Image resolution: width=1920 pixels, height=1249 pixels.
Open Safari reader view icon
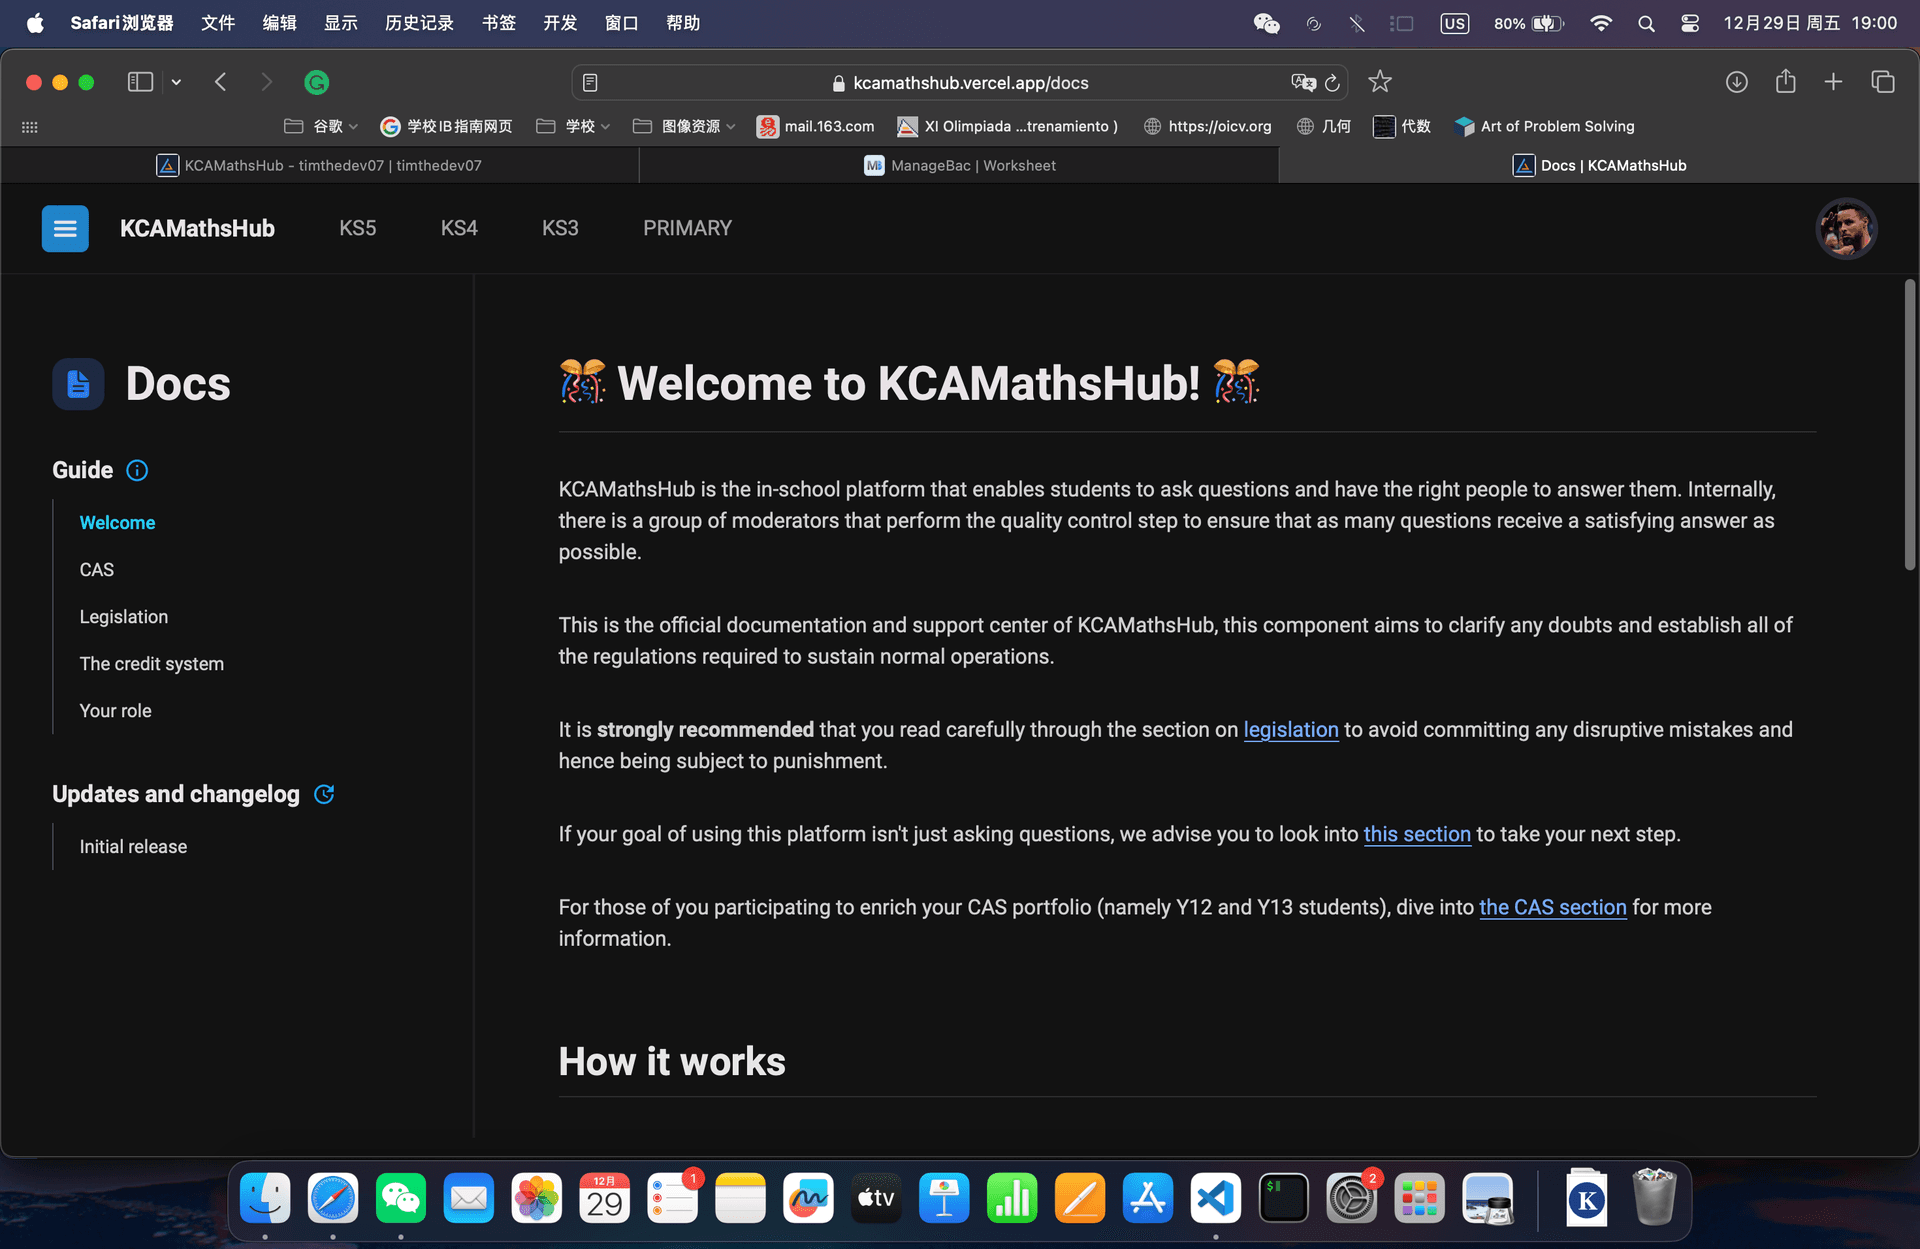(x=590, y=82)
